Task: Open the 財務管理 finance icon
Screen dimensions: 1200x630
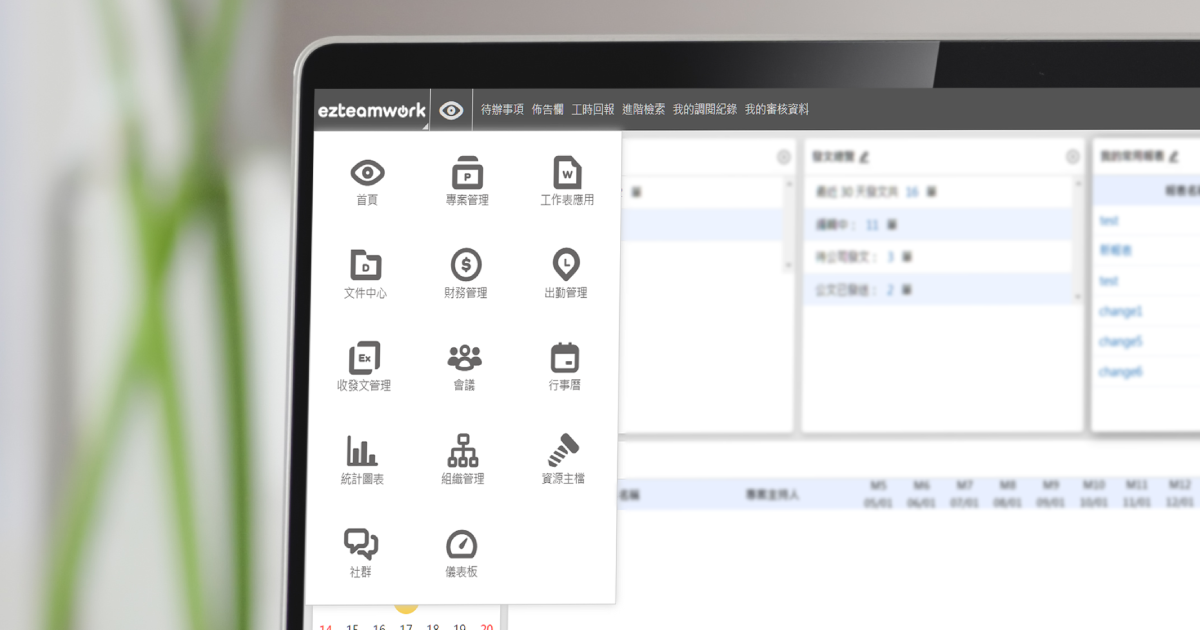Action: tap(466, 265)
